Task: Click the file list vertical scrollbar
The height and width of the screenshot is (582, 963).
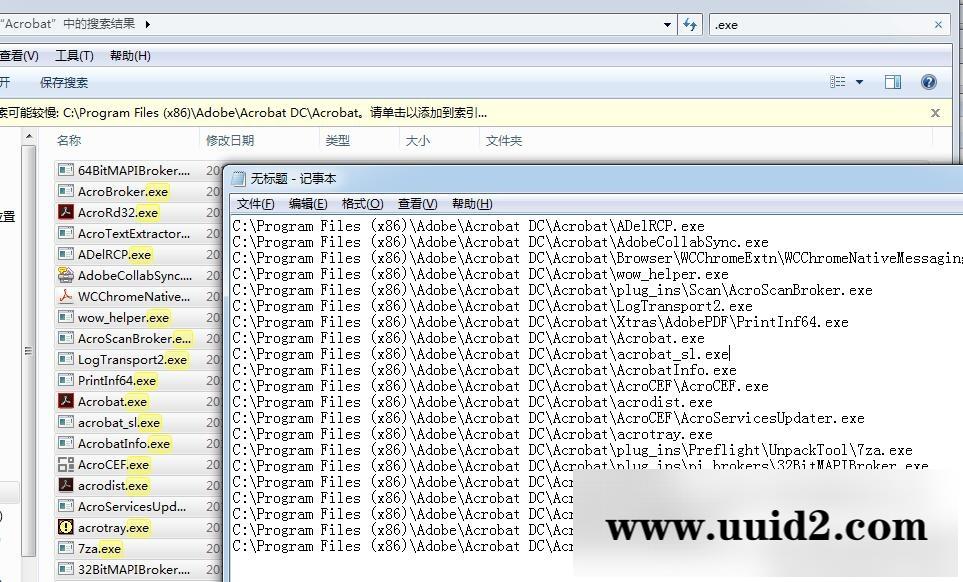Action: (x=31, y=350)
